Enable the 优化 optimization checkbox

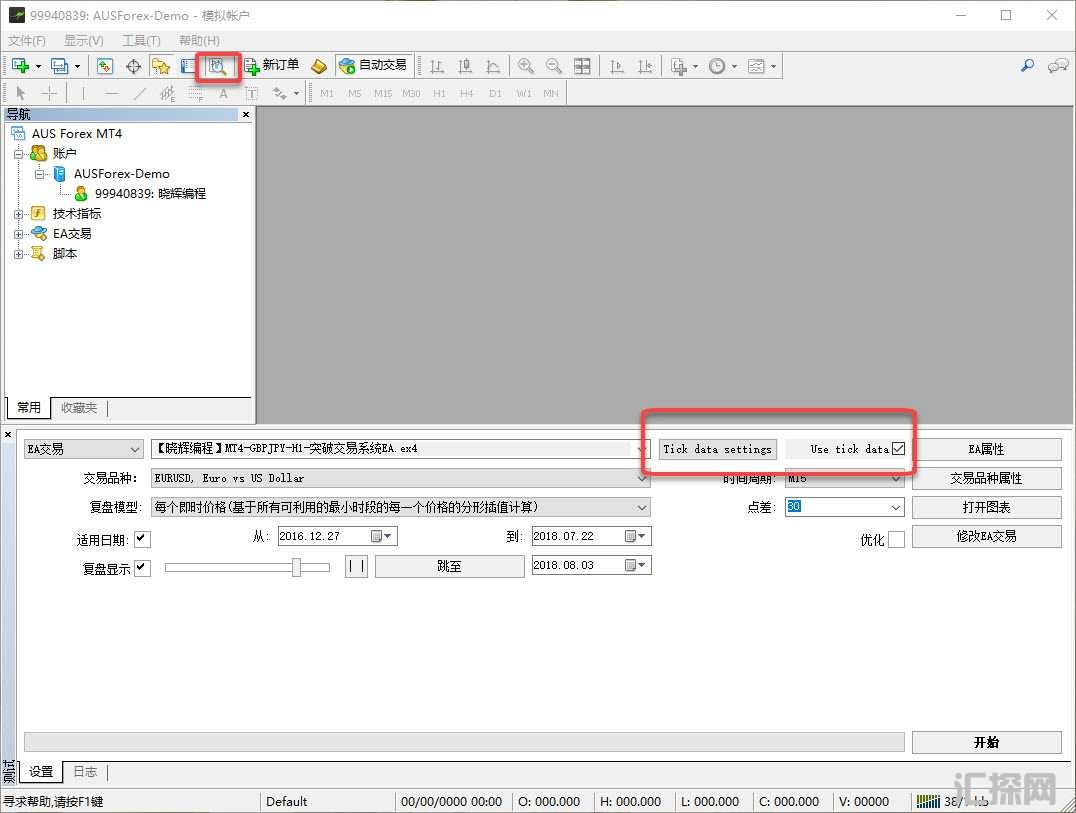click(896, 539)
